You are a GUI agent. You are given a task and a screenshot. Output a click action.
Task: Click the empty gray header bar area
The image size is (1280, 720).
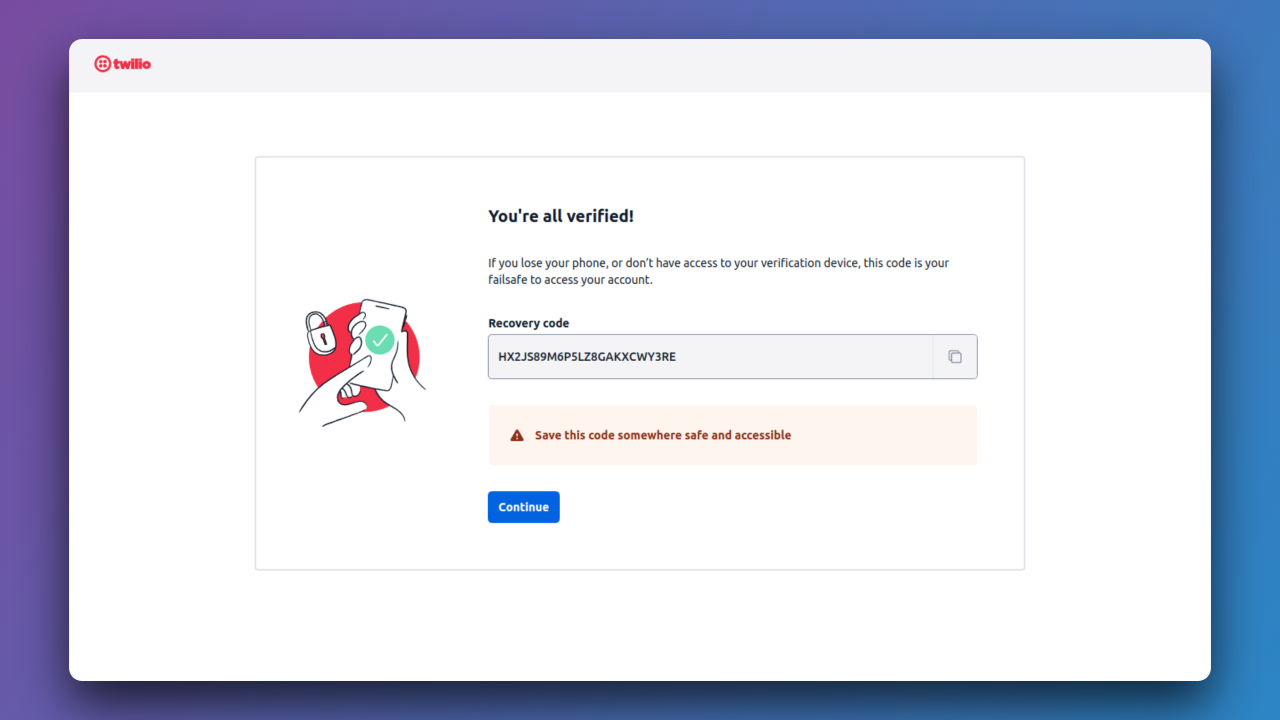point(680,66)
